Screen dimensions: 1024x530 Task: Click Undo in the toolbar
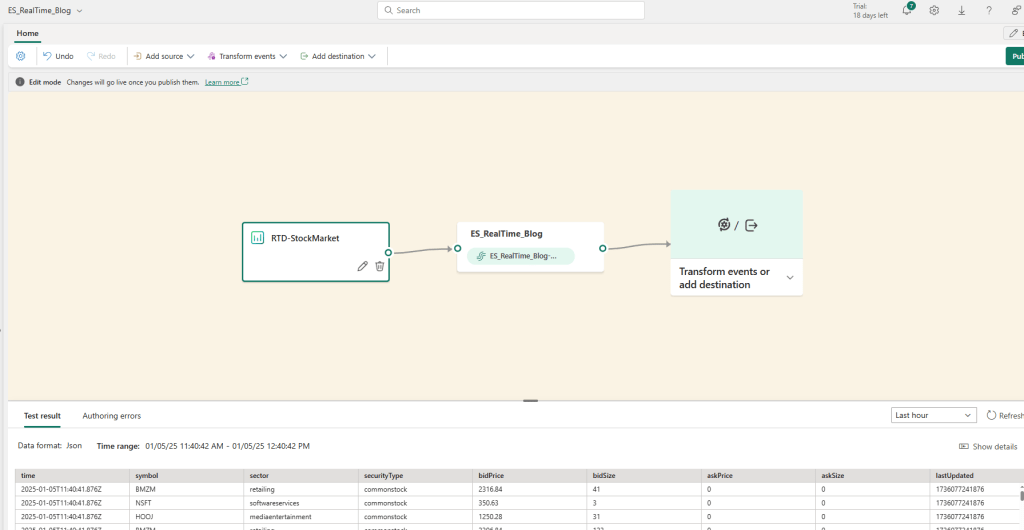click(x=57, y=56)
